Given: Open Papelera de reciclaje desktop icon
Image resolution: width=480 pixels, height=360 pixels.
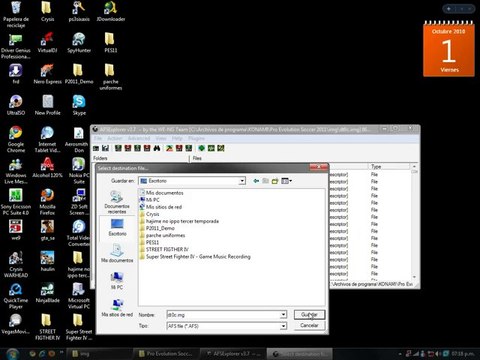Looking at the screenshot, I should [x=16, y=14].
